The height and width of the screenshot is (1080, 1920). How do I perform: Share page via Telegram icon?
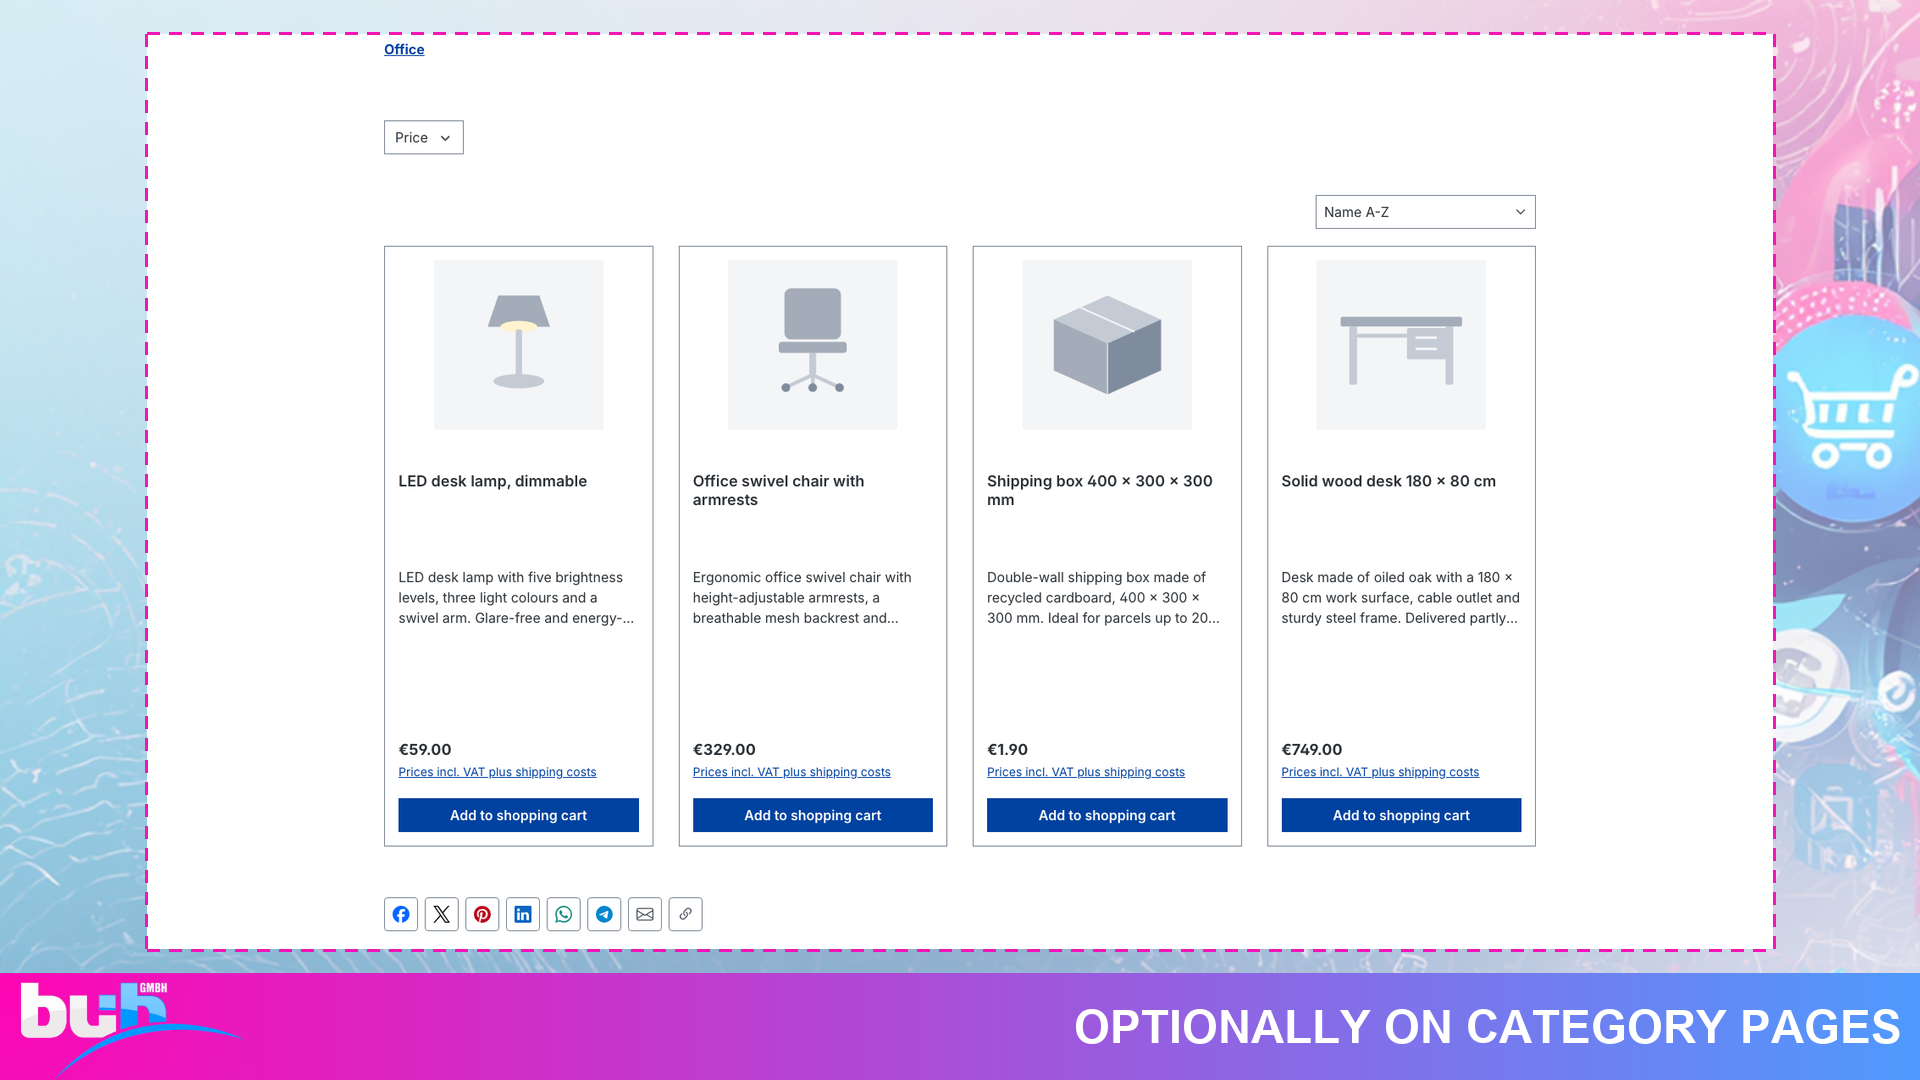(x=604, y=914)
